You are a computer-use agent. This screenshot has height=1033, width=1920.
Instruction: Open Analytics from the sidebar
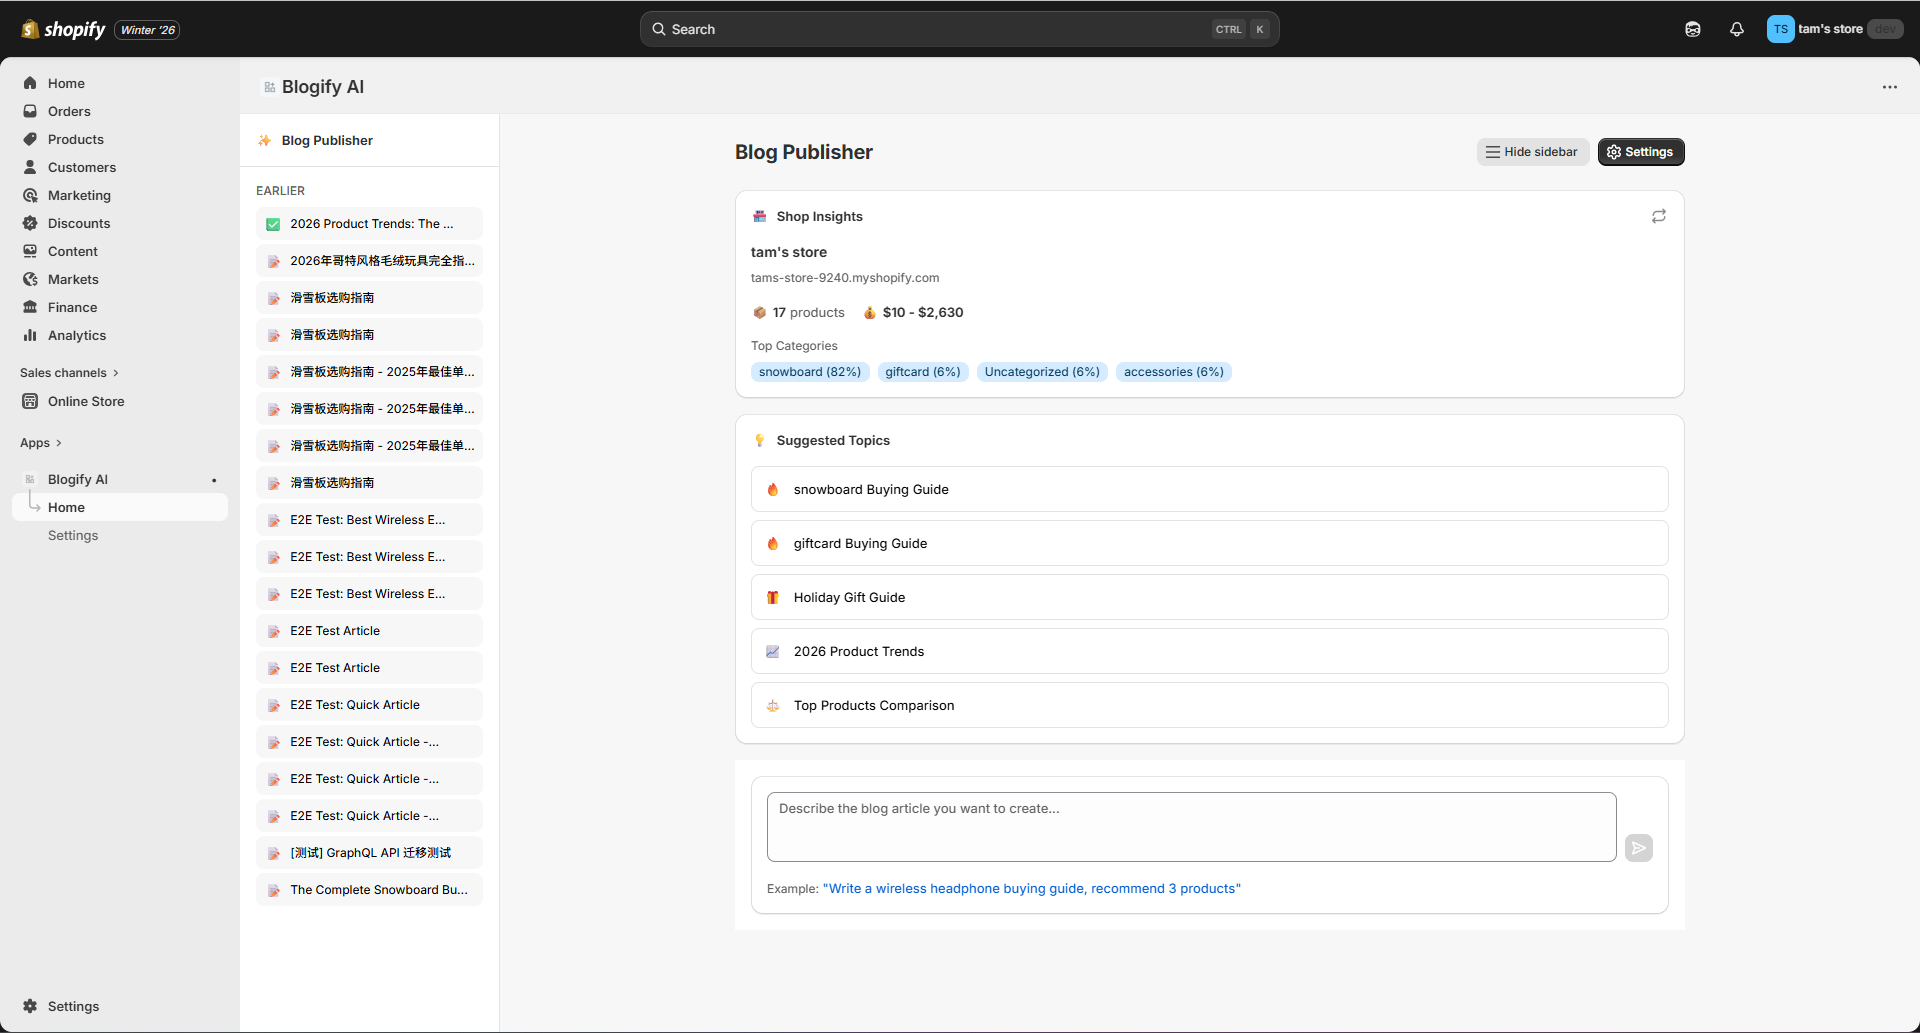point(77,335)
